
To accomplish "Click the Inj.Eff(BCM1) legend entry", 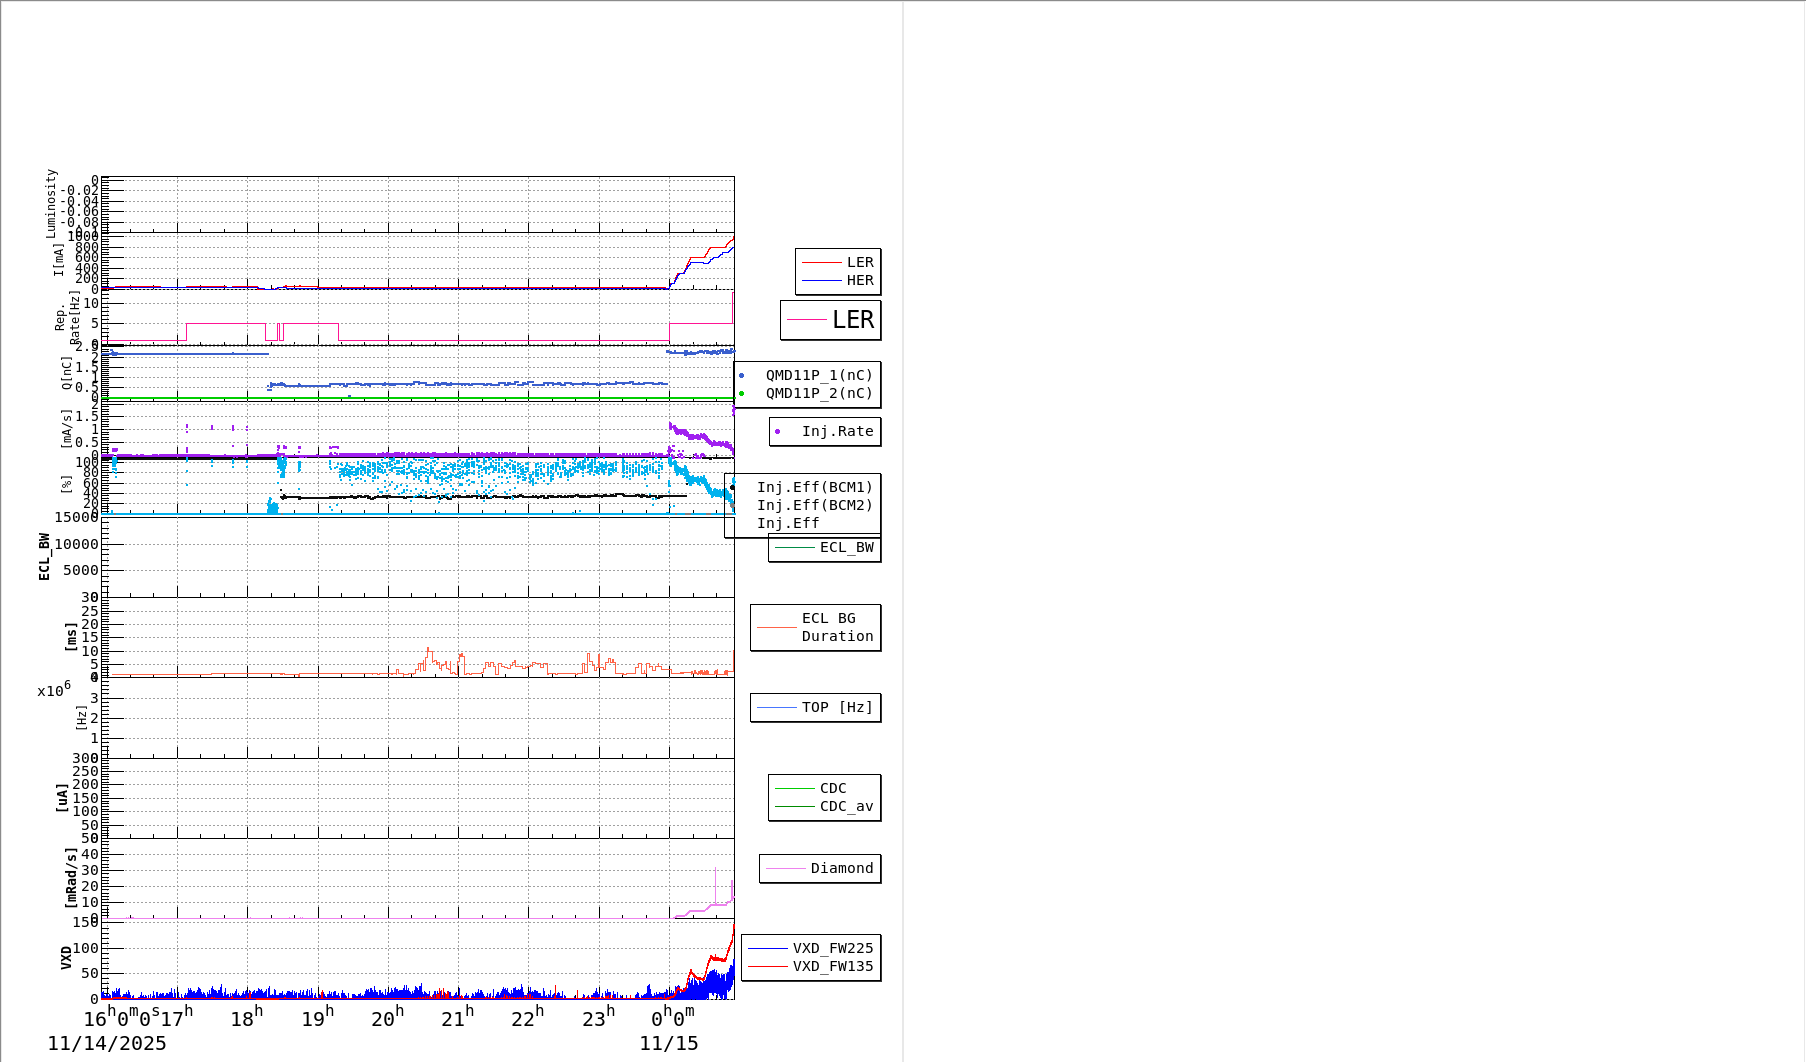I will tap(814, 488).
